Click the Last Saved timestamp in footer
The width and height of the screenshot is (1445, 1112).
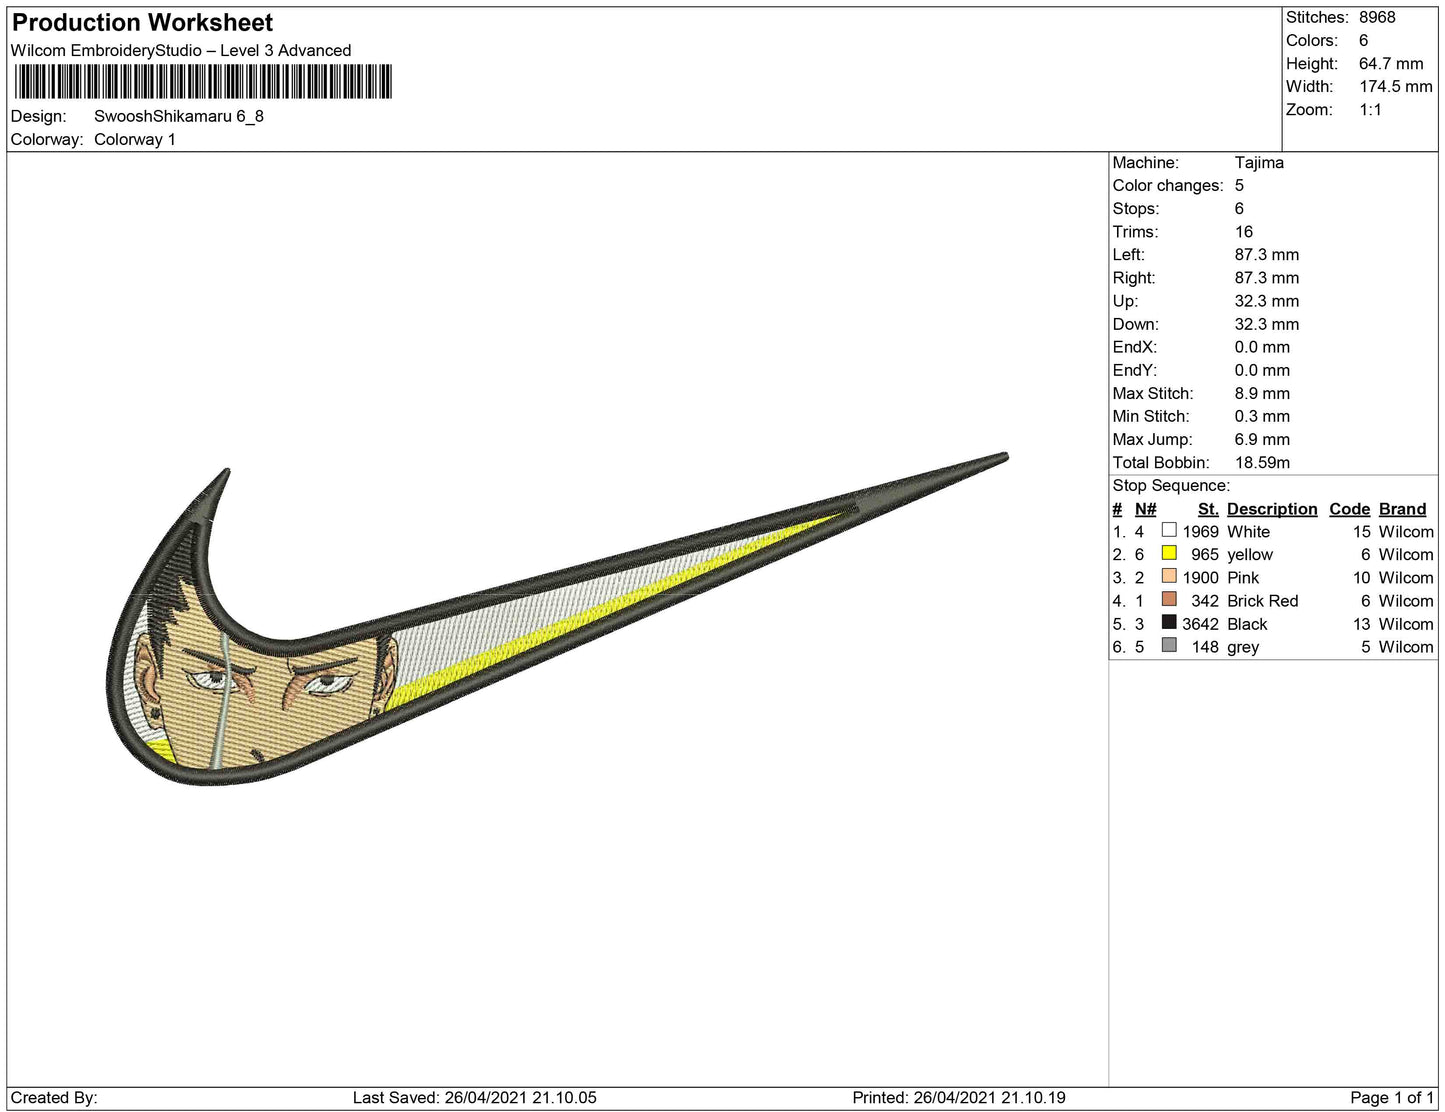tap(474, 1097)
